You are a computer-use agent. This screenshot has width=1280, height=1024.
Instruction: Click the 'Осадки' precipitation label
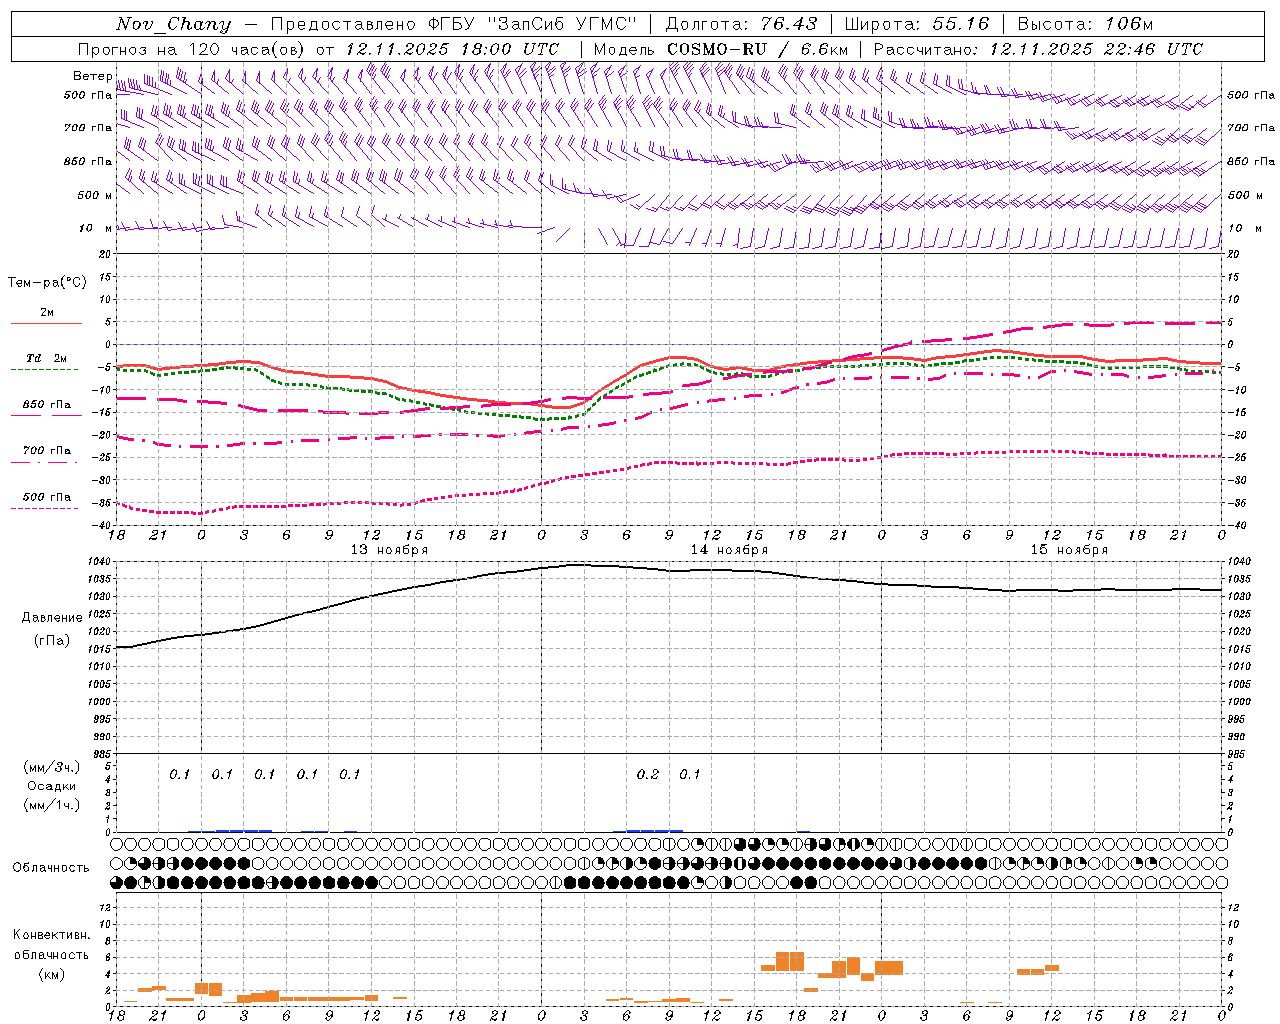click(52, 786)
